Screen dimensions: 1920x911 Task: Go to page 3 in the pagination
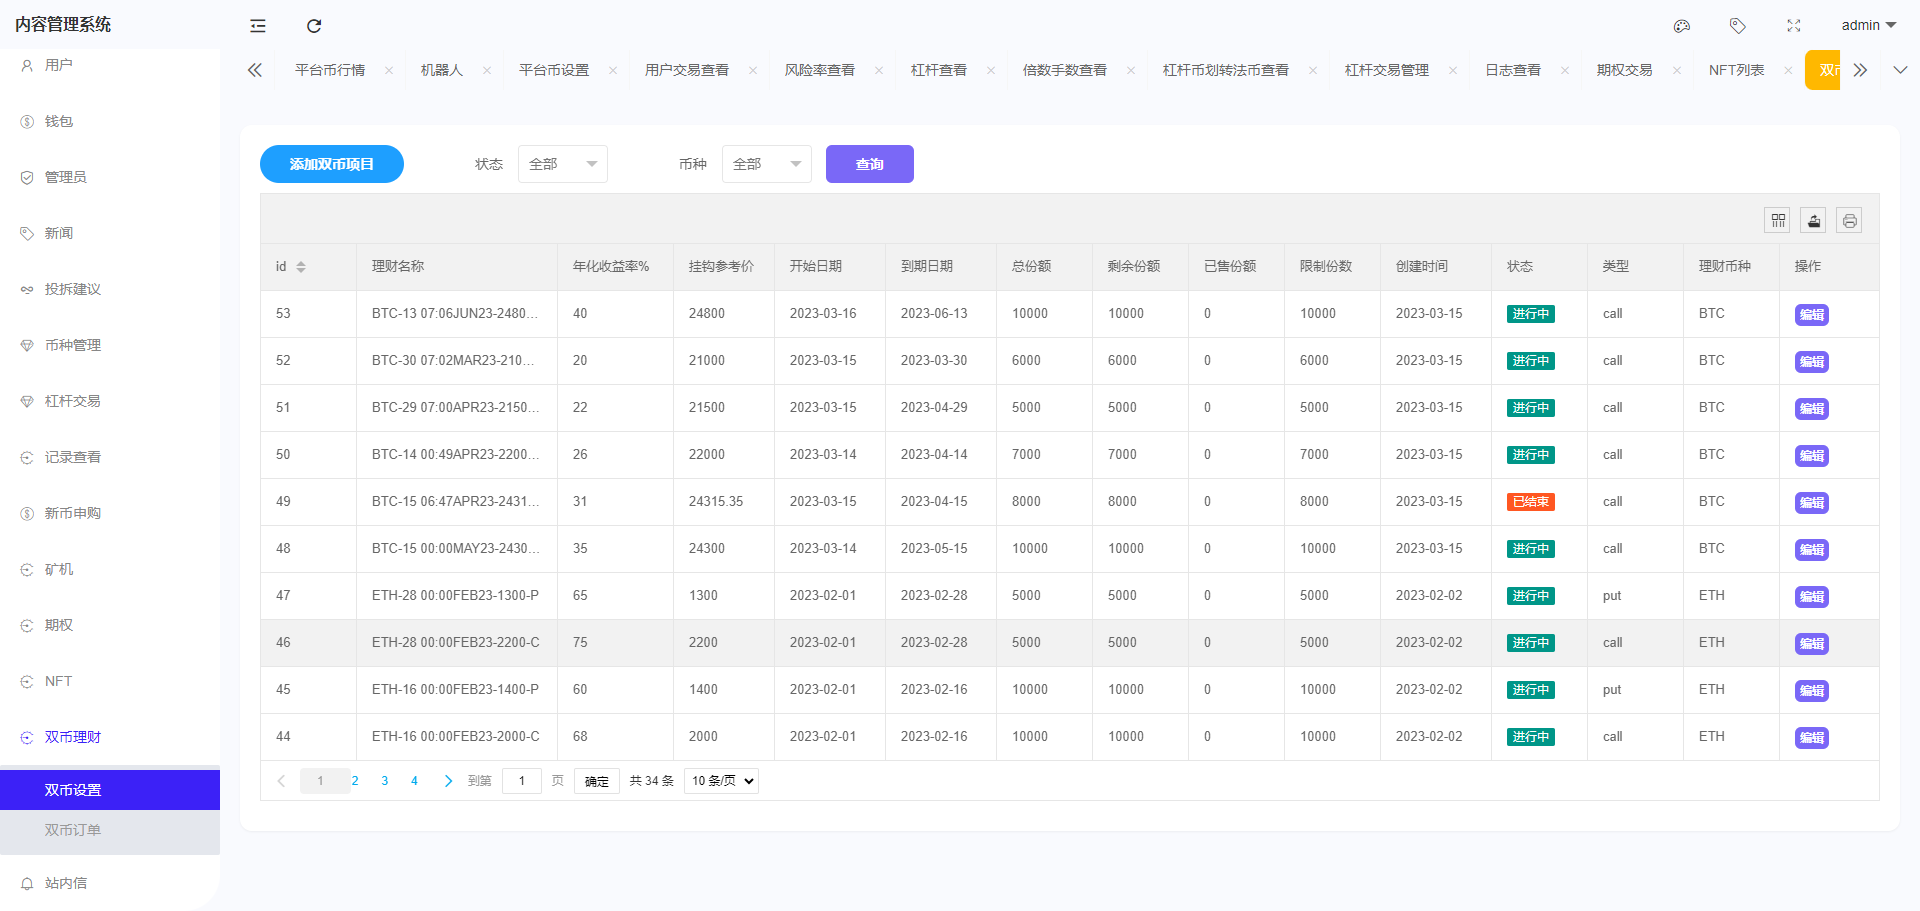(384, 781)
